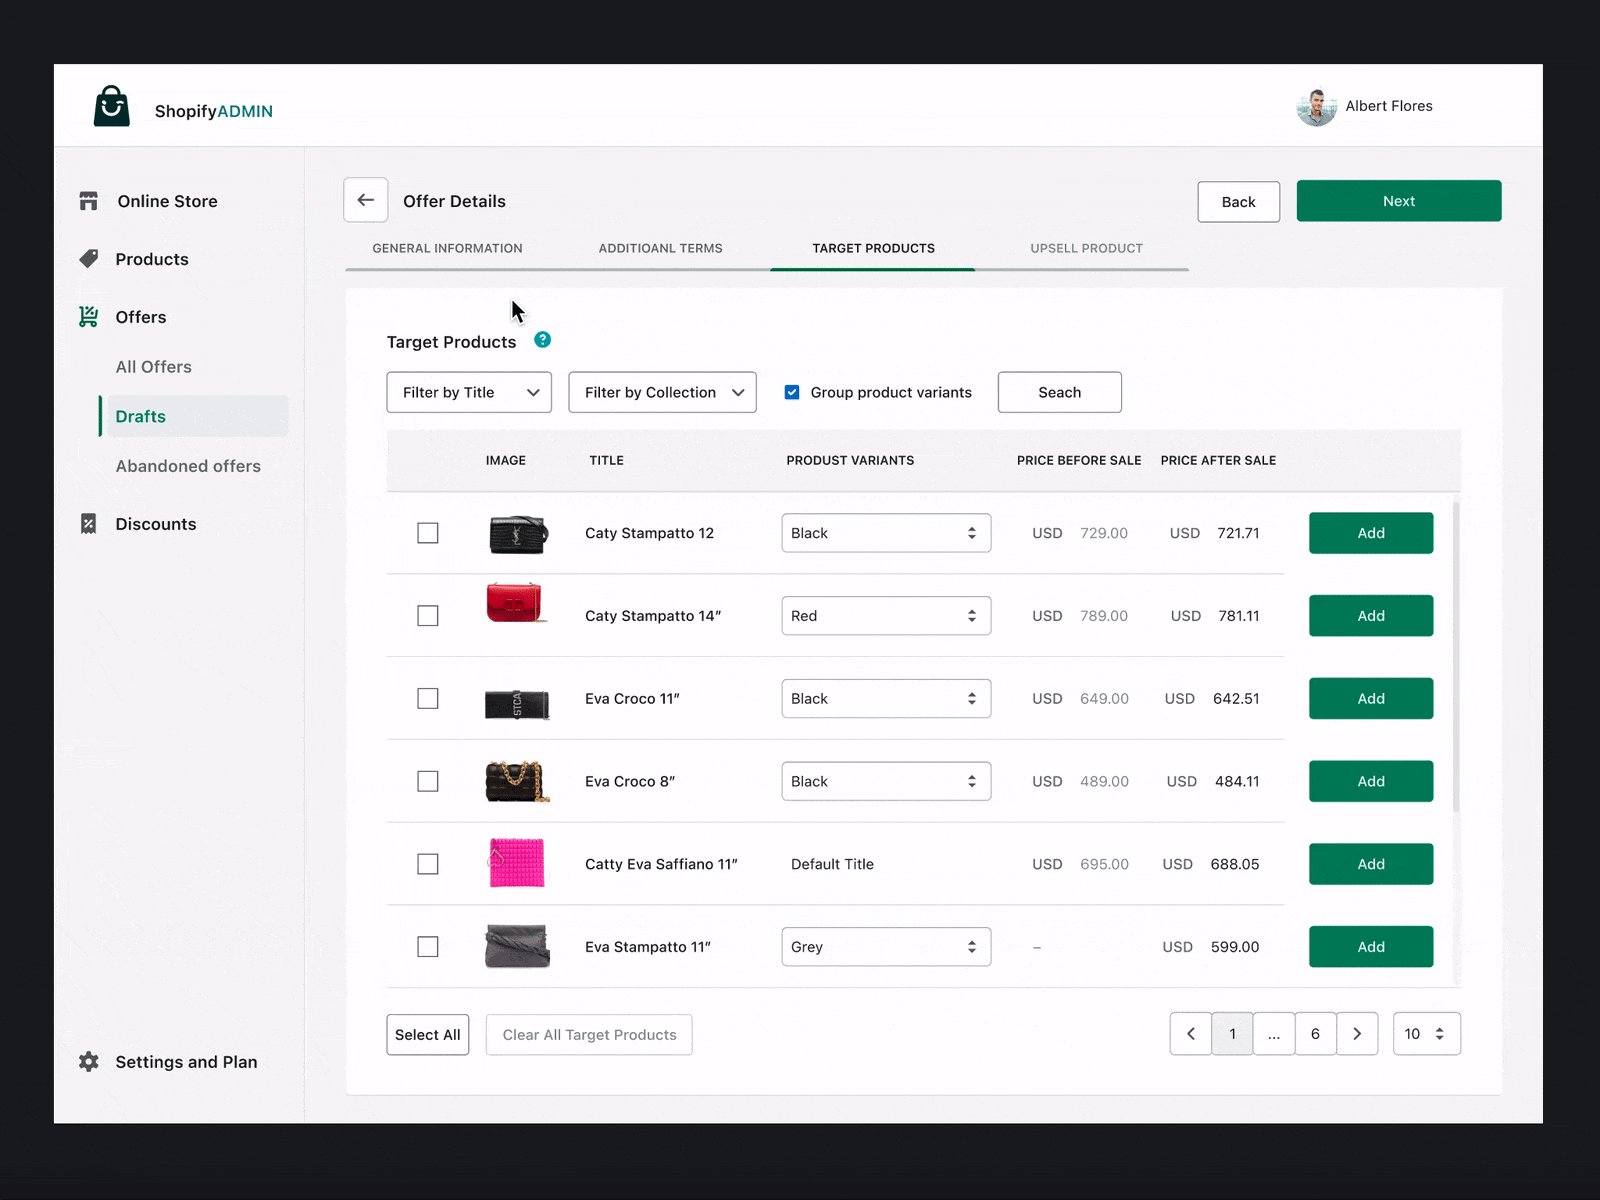Click Clear All Target Products button
Image resolution: width=1600 pixels, height=1200 pixels.
point(589,1035)
